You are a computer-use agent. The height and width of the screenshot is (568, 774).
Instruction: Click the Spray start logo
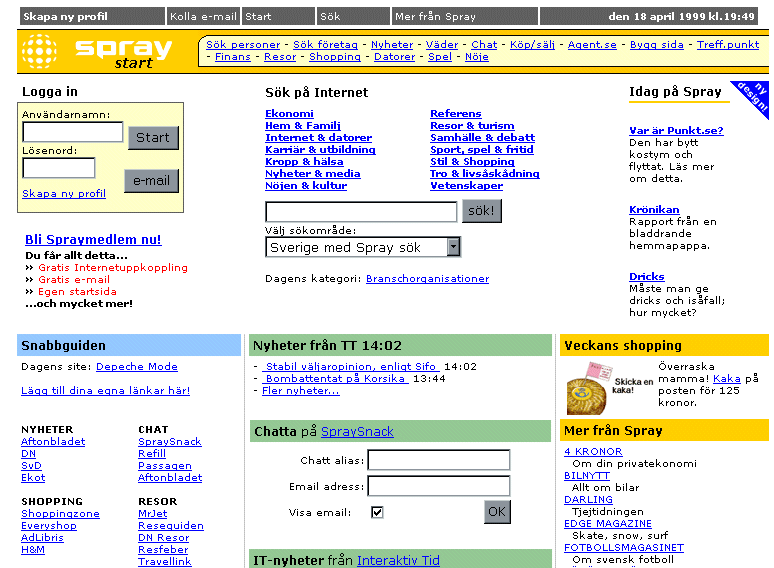pos(97,51)
